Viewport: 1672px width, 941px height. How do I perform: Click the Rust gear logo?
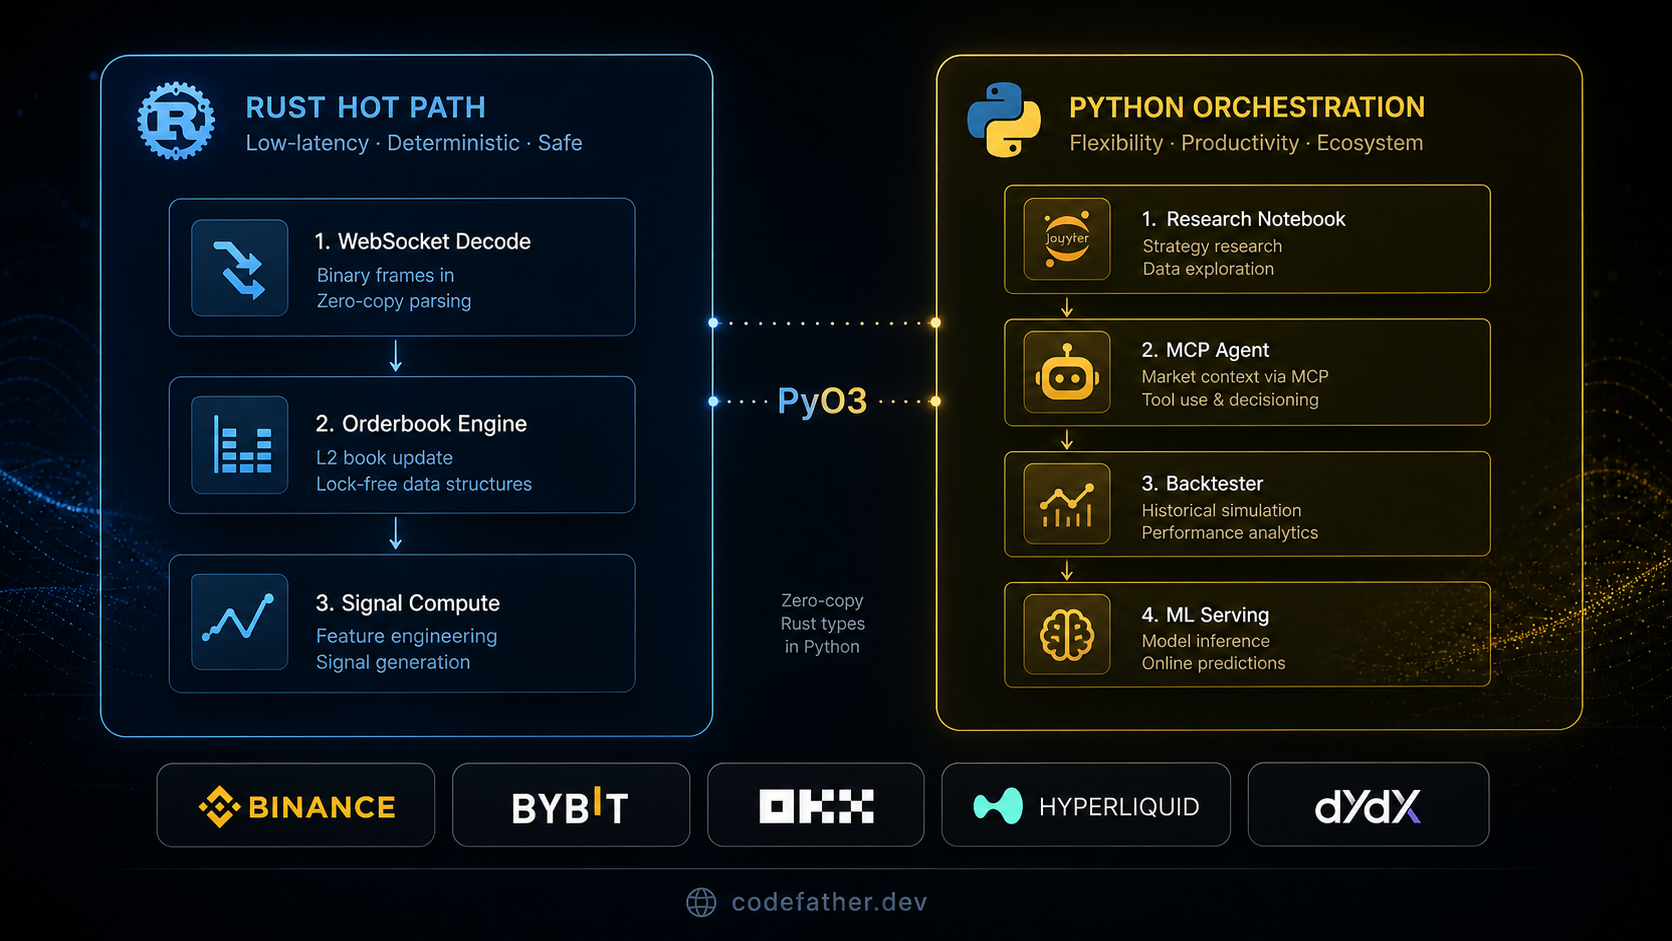point(176,121)
